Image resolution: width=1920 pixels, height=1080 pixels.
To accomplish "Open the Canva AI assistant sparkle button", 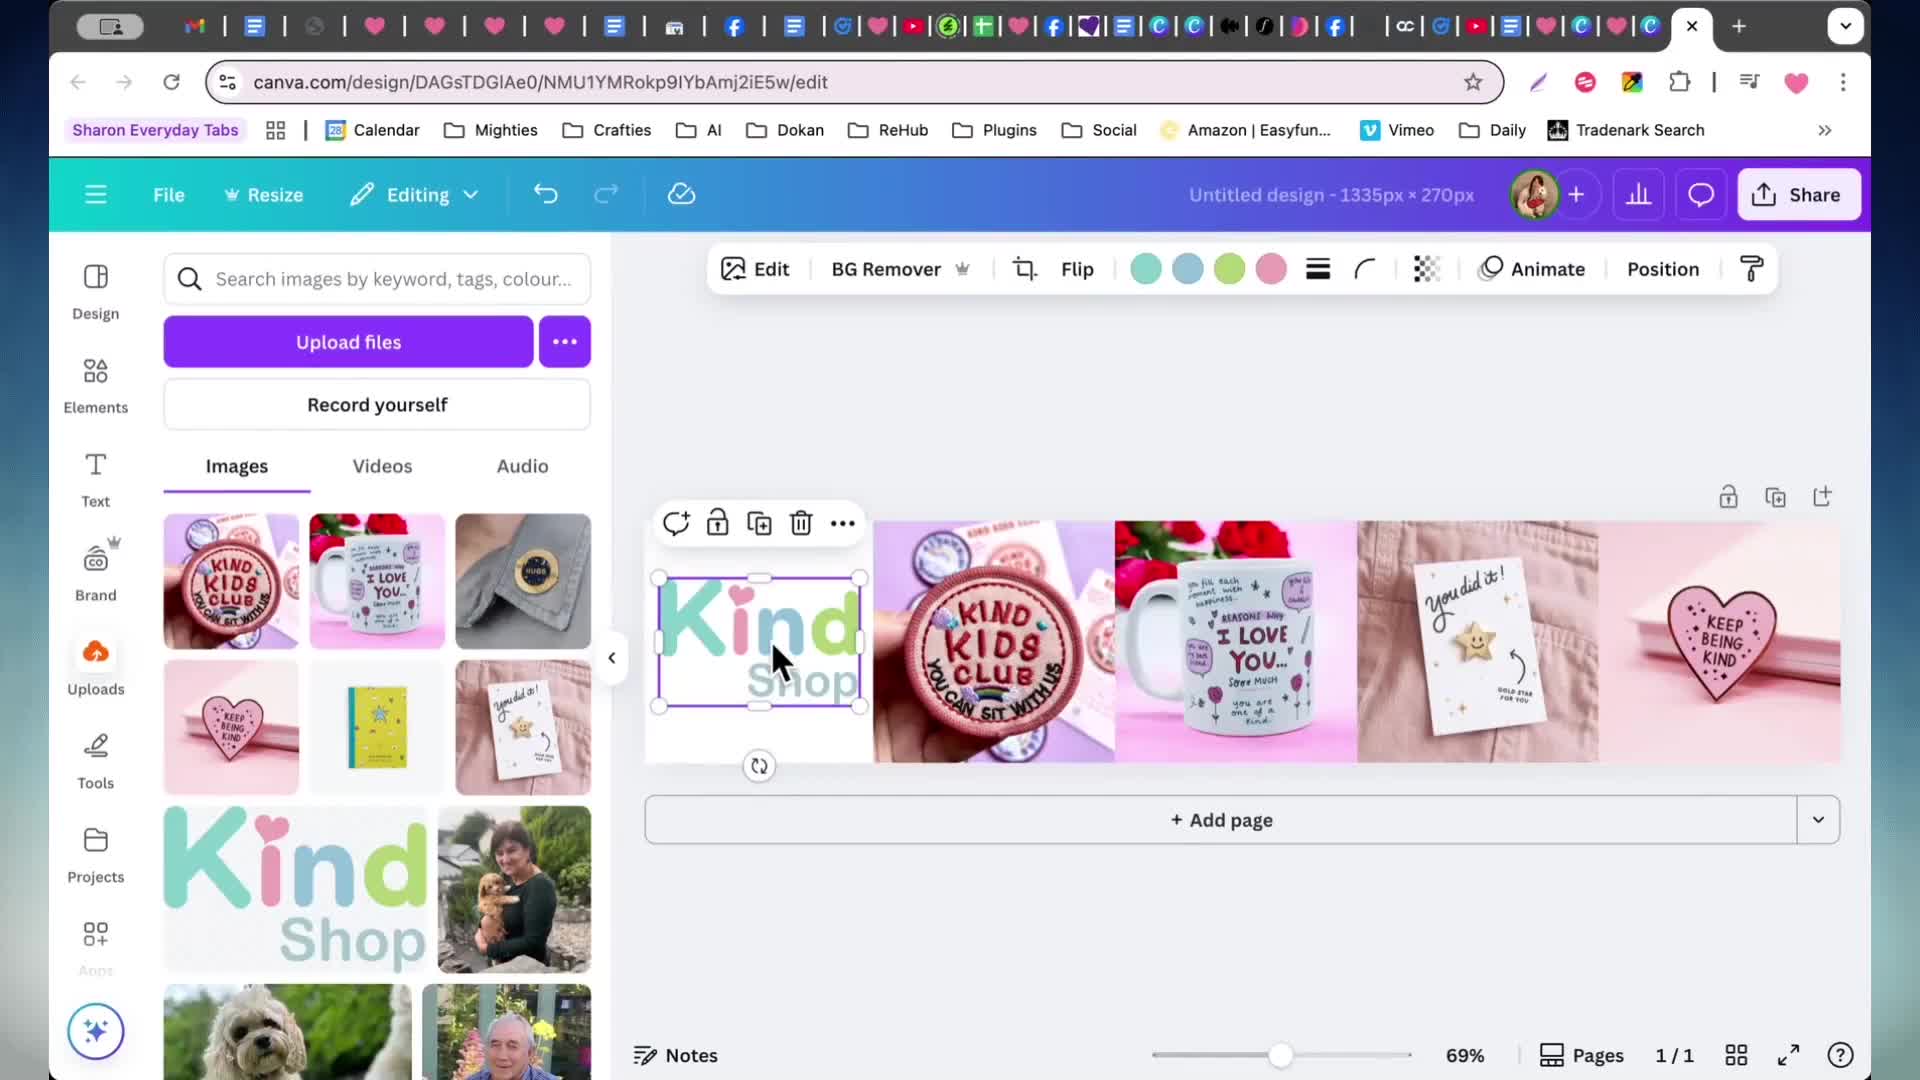I will 96,1031.
